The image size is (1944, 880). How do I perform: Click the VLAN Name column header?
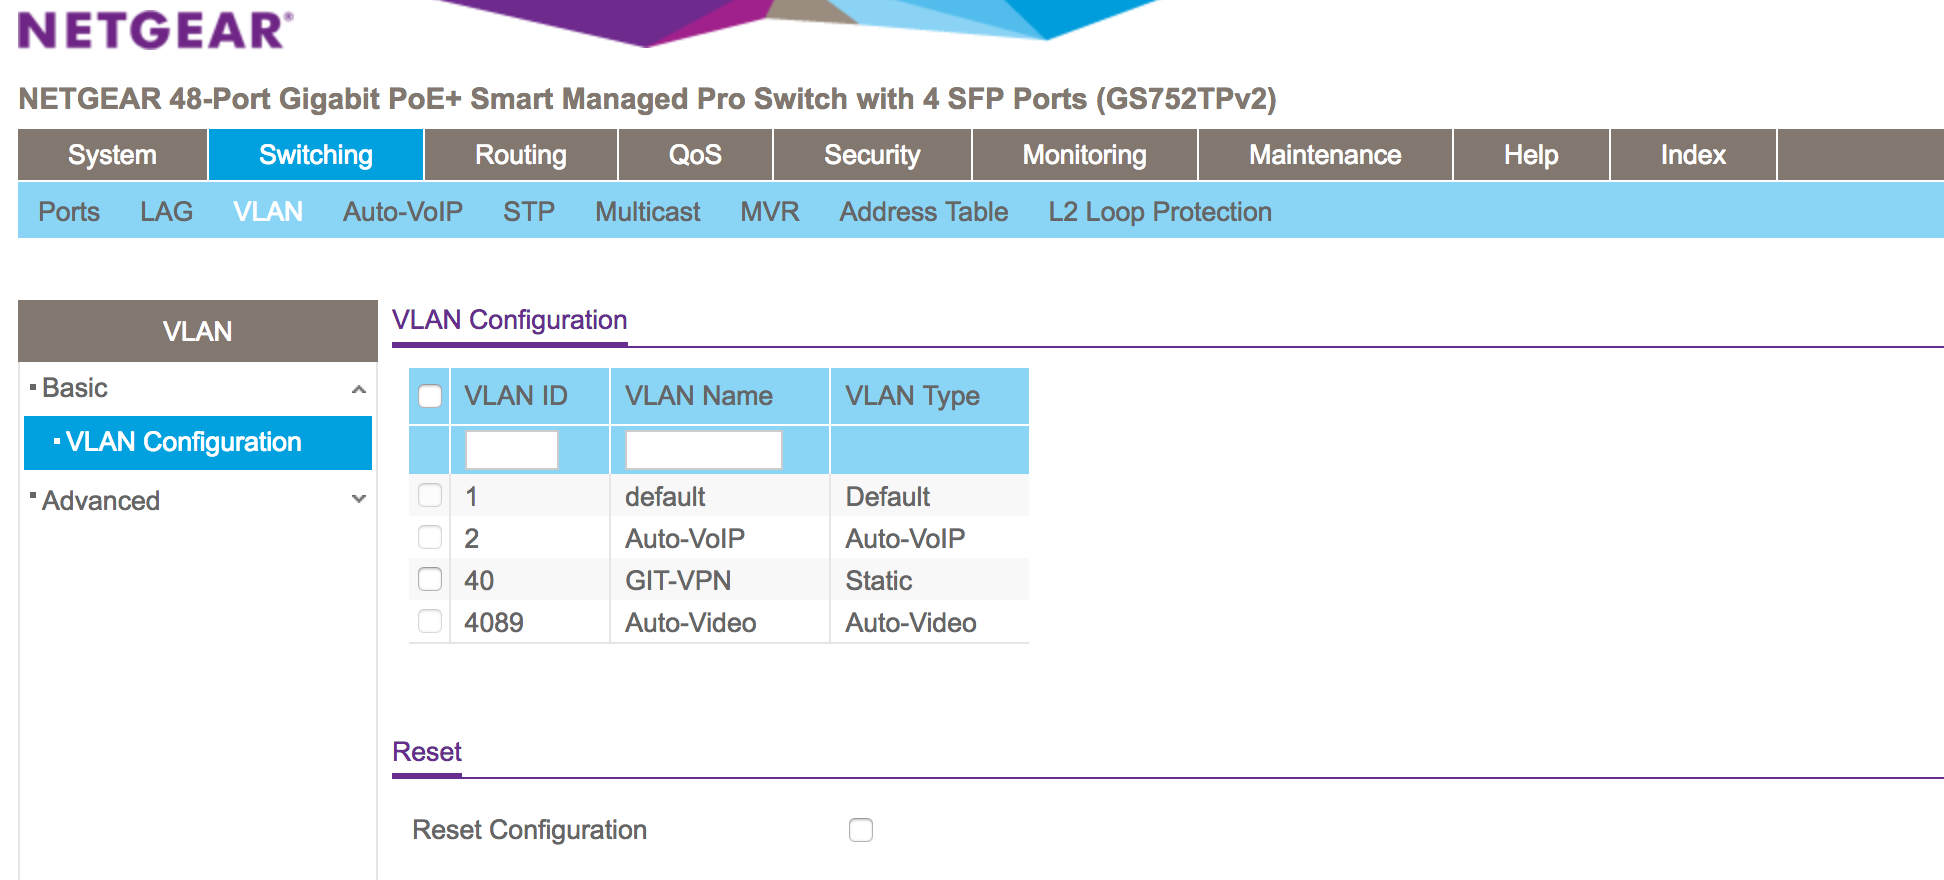[720, 396]
